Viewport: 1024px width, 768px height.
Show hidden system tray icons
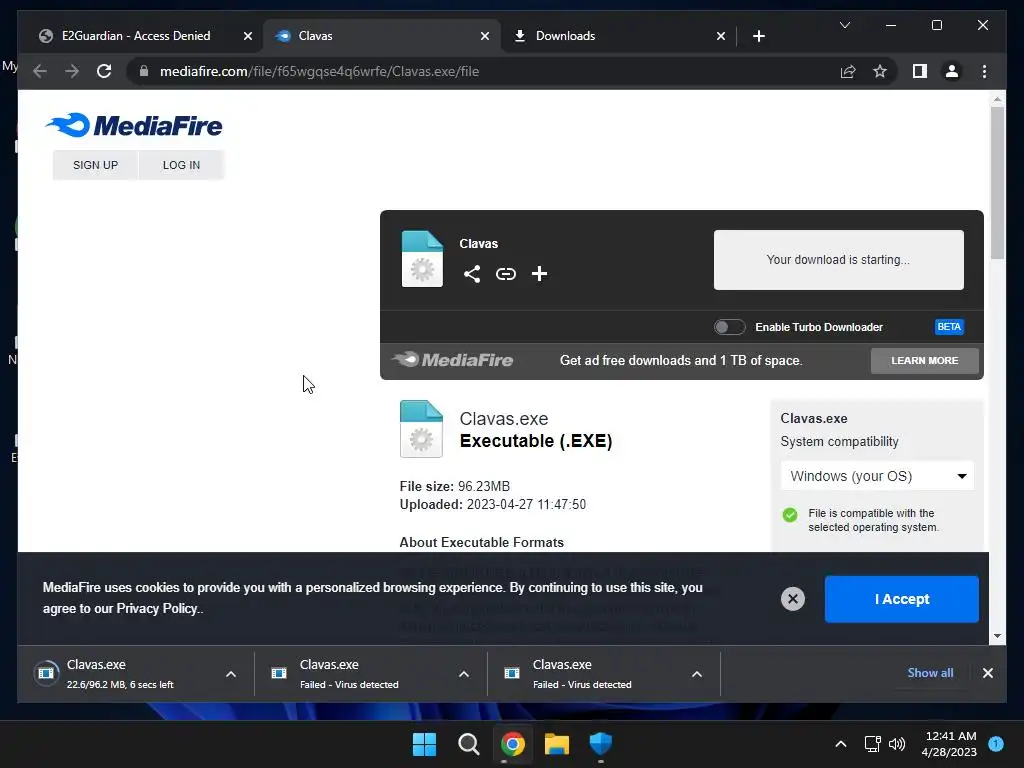coord(841,744)
